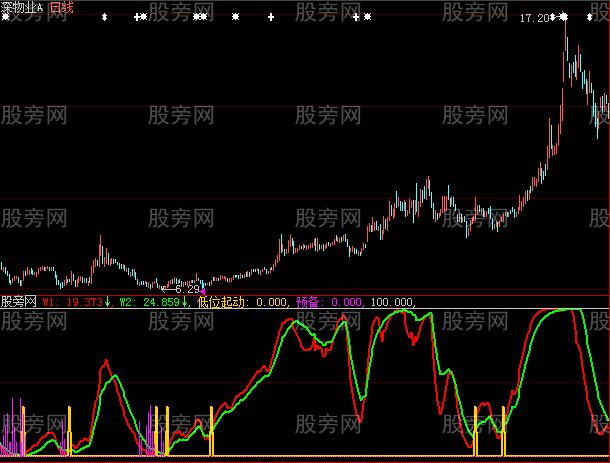Click the 6.23 low price label
The height and width of the screenshot is (463, 610).
tap(185, 289)
